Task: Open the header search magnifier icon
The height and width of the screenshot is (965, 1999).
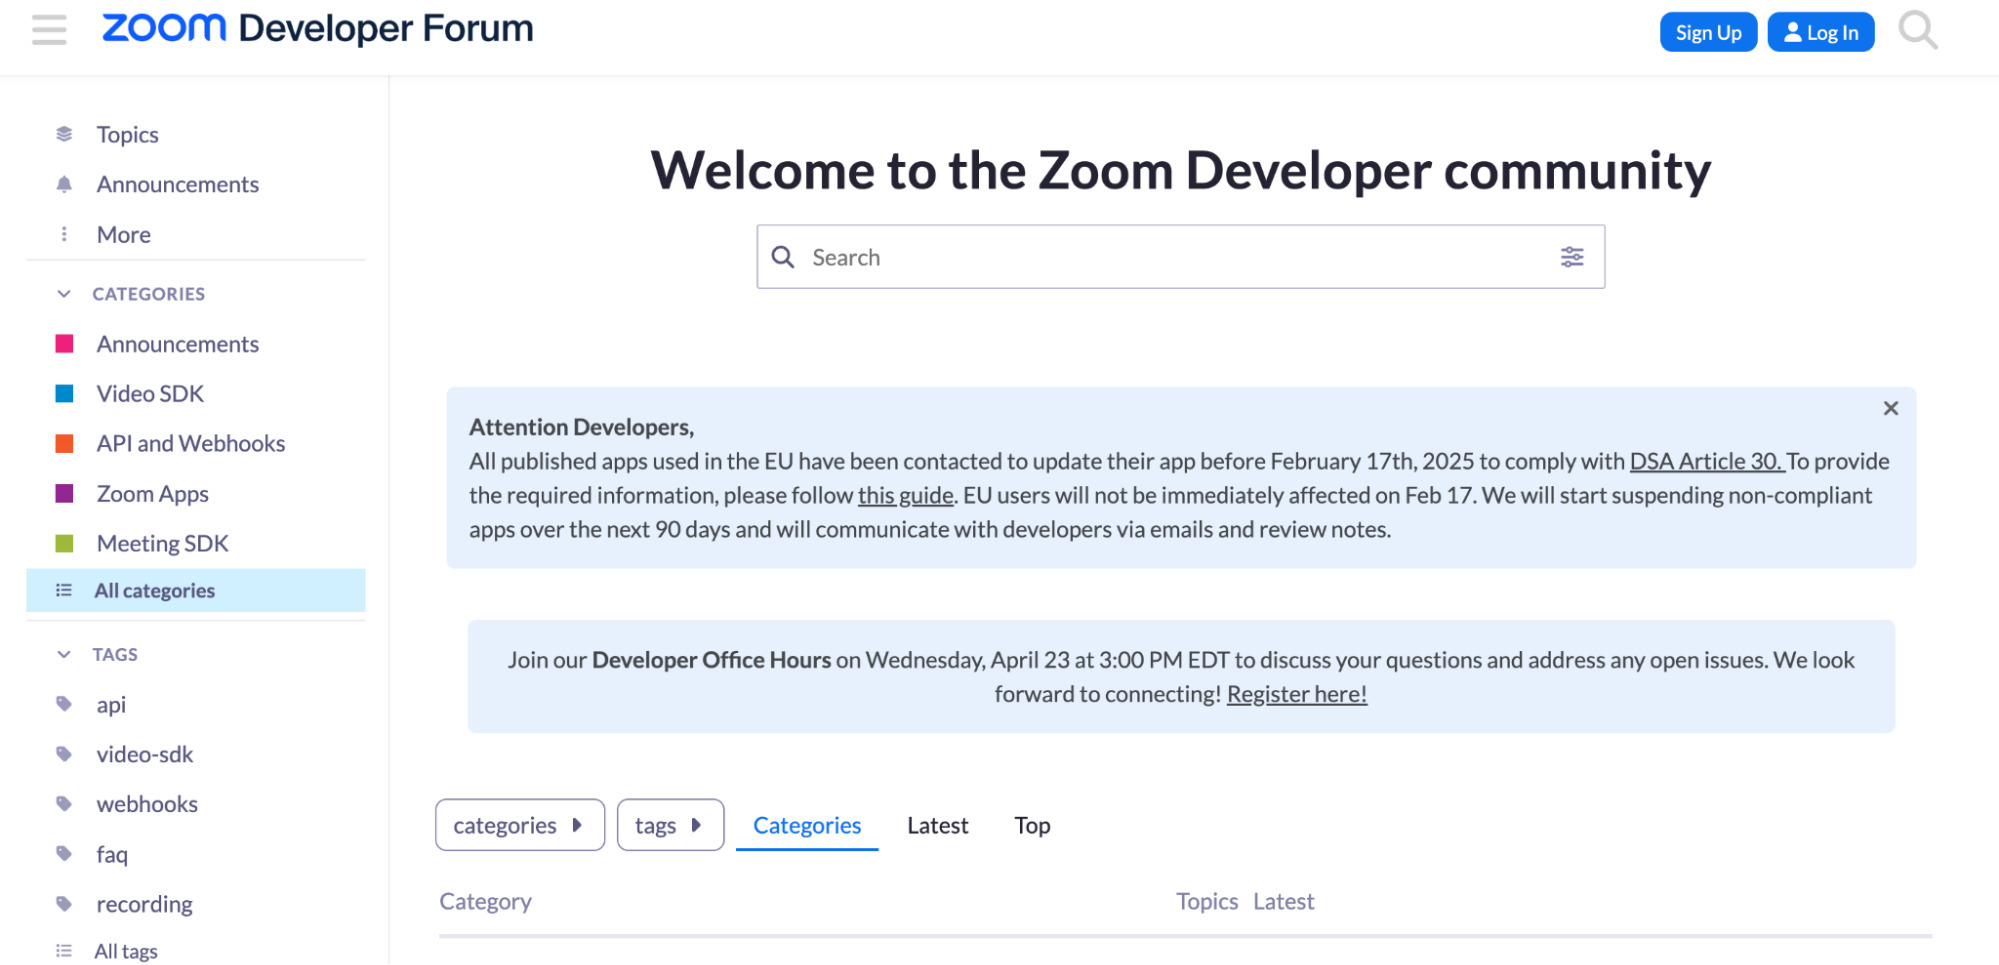Action: pos(1917,30)
